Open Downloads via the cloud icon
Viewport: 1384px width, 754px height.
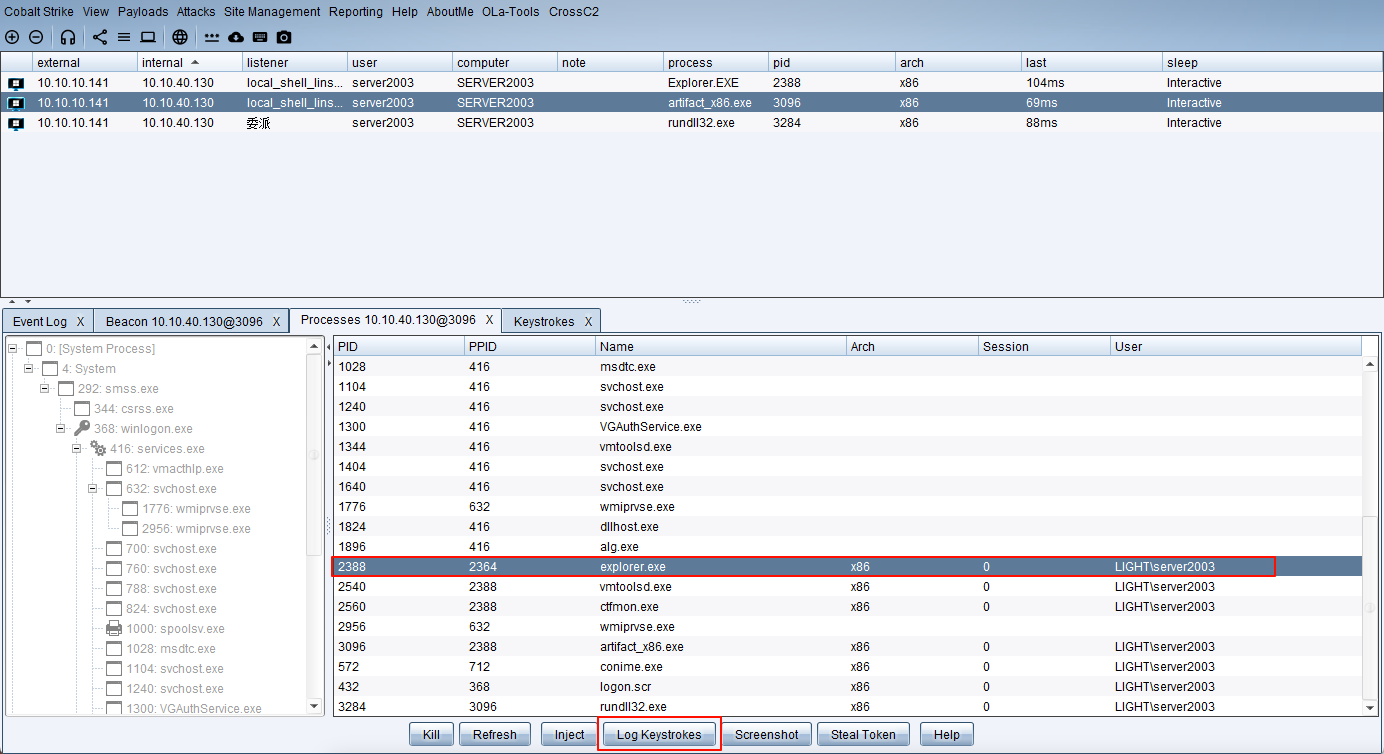[x=236, y=37]
